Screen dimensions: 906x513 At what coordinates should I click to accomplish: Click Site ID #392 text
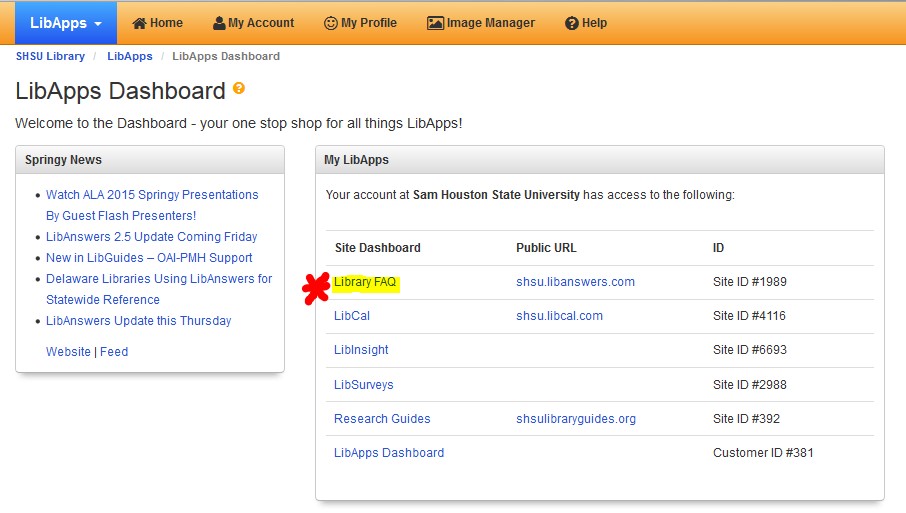(746, 419)
